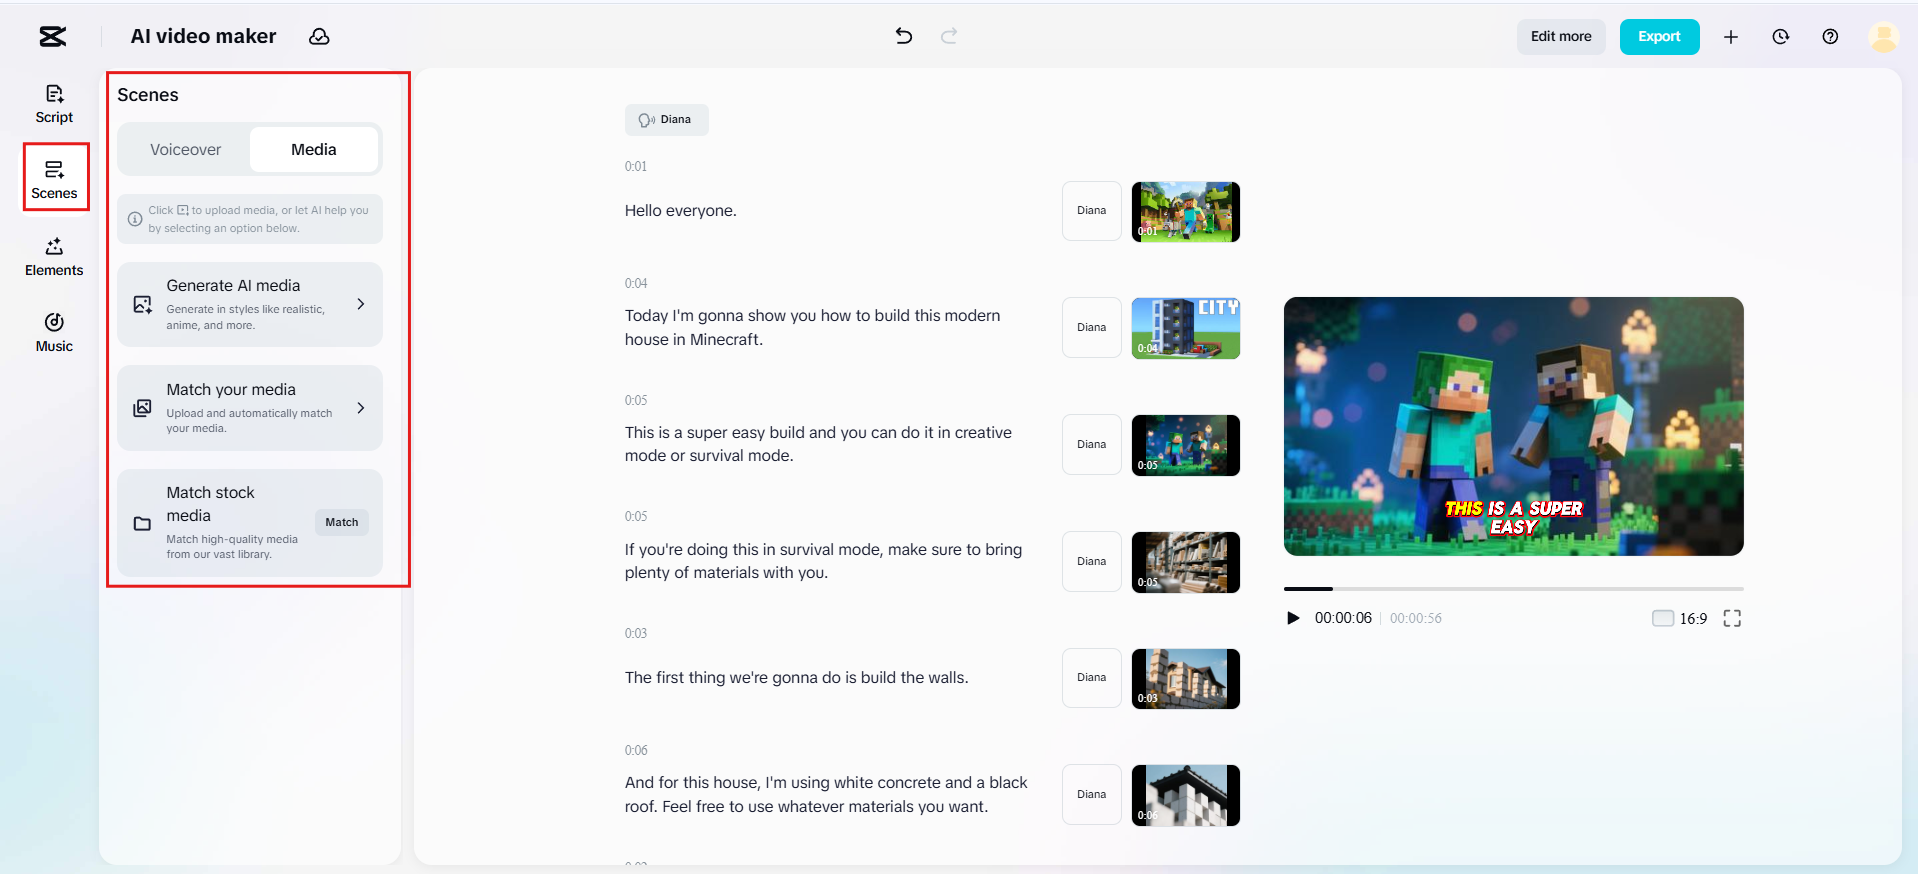Click script text 'The first thing we're gonna do'
The width and height of the screenshot is (1918, 874).
click(797, 678)
